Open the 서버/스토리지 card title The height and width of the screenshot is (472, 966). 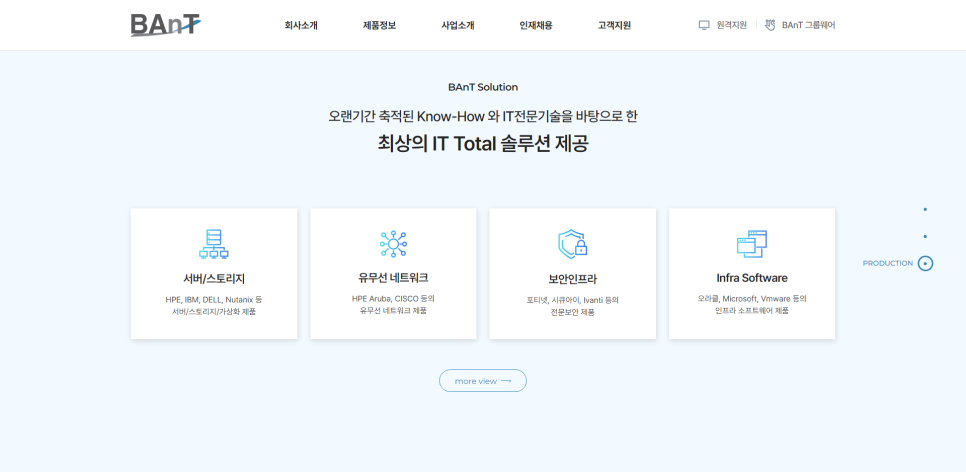pos(214,279)
